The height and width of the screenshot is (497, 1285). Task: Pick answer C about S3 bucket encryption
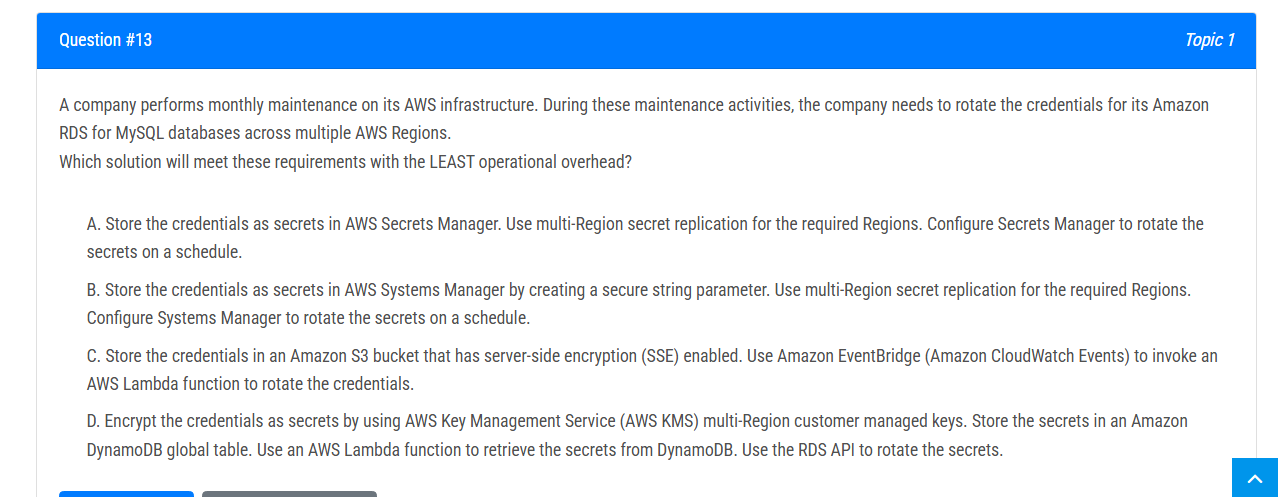coord(652,370)
